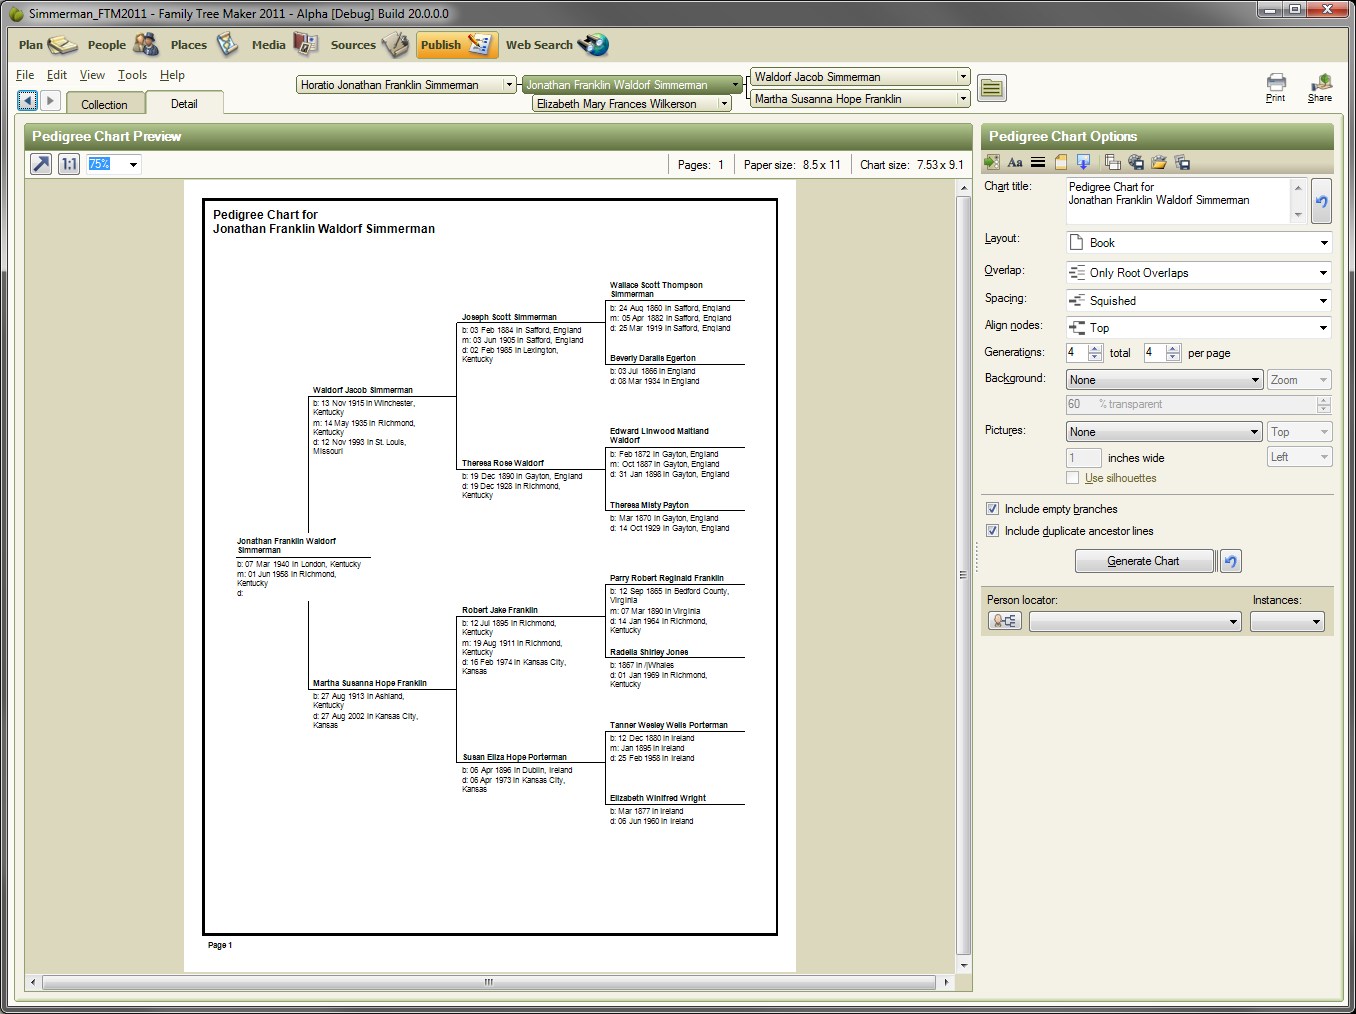The image size is (1356, 1014).
Task: Open the Media workspace
Action: [284, 45]
